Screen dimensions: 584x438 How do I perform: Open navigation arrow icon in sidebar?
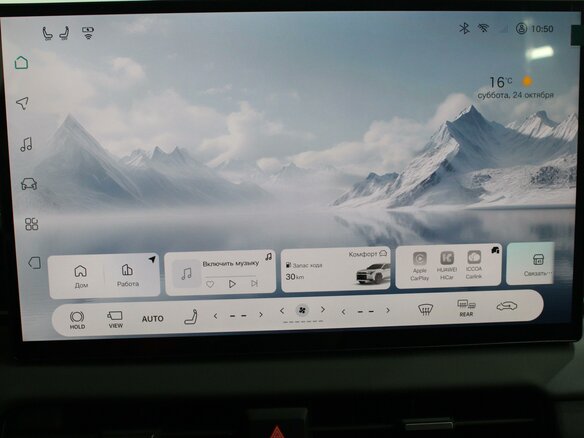[22, 103]
